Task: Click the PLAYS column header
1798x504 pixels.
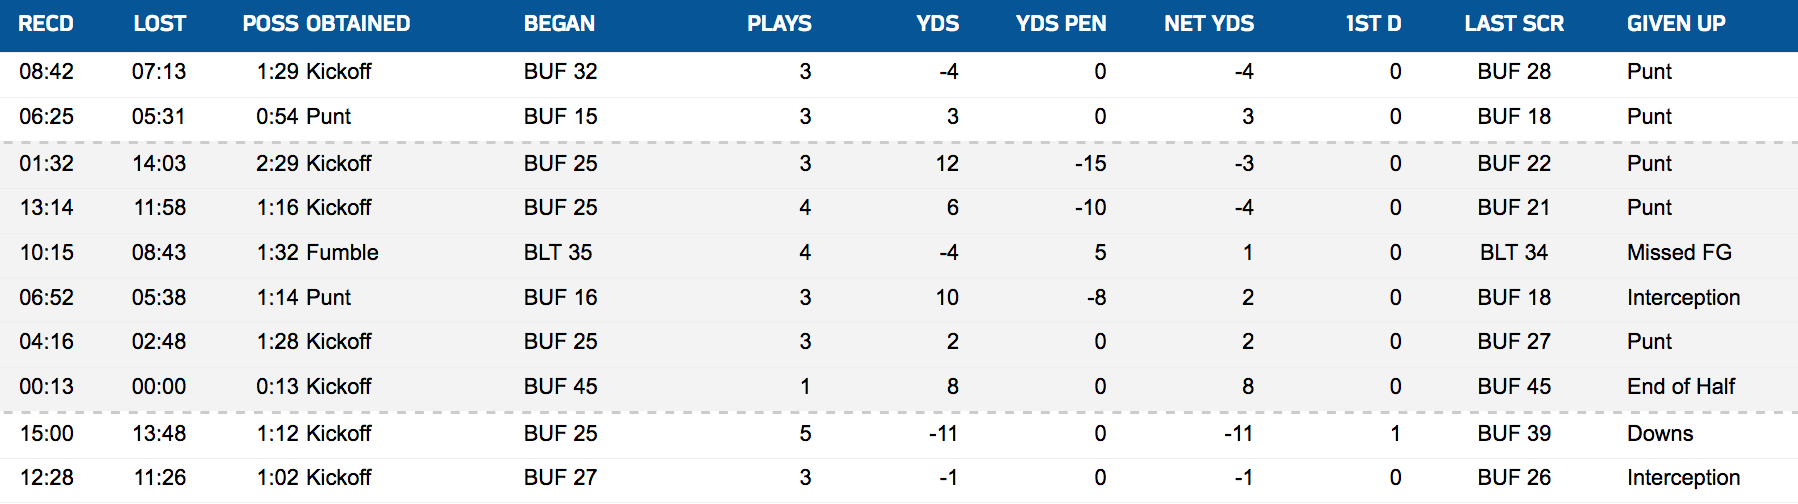Action: coord(779,24)
